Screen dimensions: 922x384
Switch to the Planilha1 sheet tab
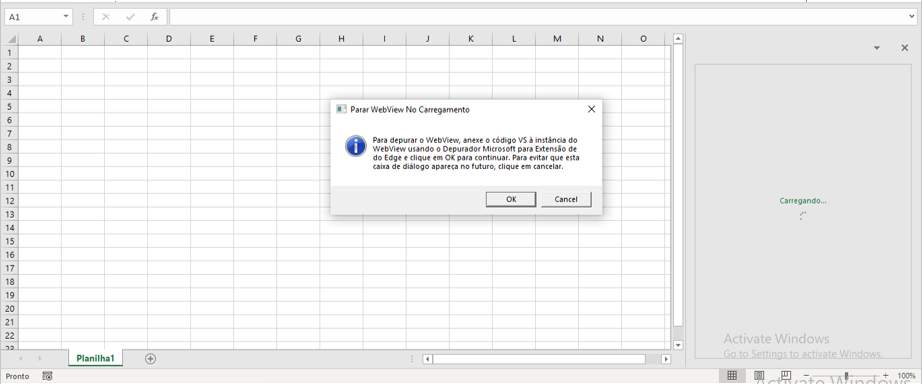pyautogui.click(x=95, y=358)
